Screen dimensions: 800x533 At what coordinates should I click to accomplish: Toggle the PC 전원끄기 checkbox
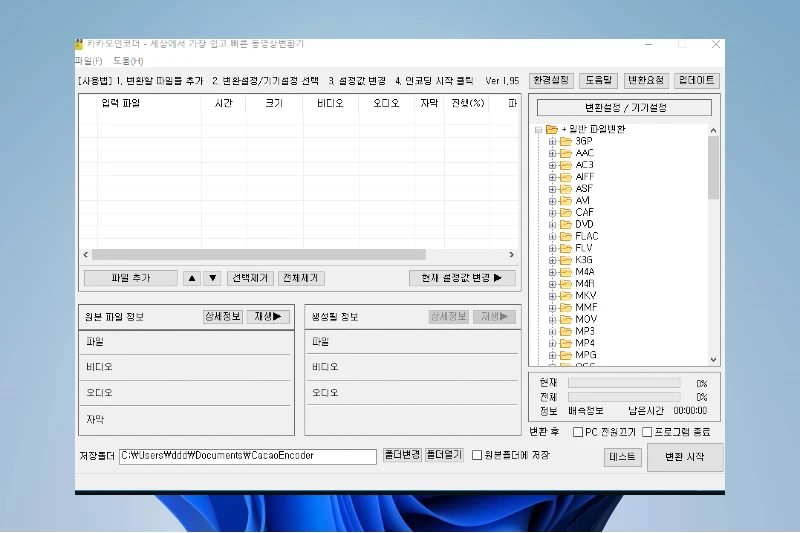point(578,432)
